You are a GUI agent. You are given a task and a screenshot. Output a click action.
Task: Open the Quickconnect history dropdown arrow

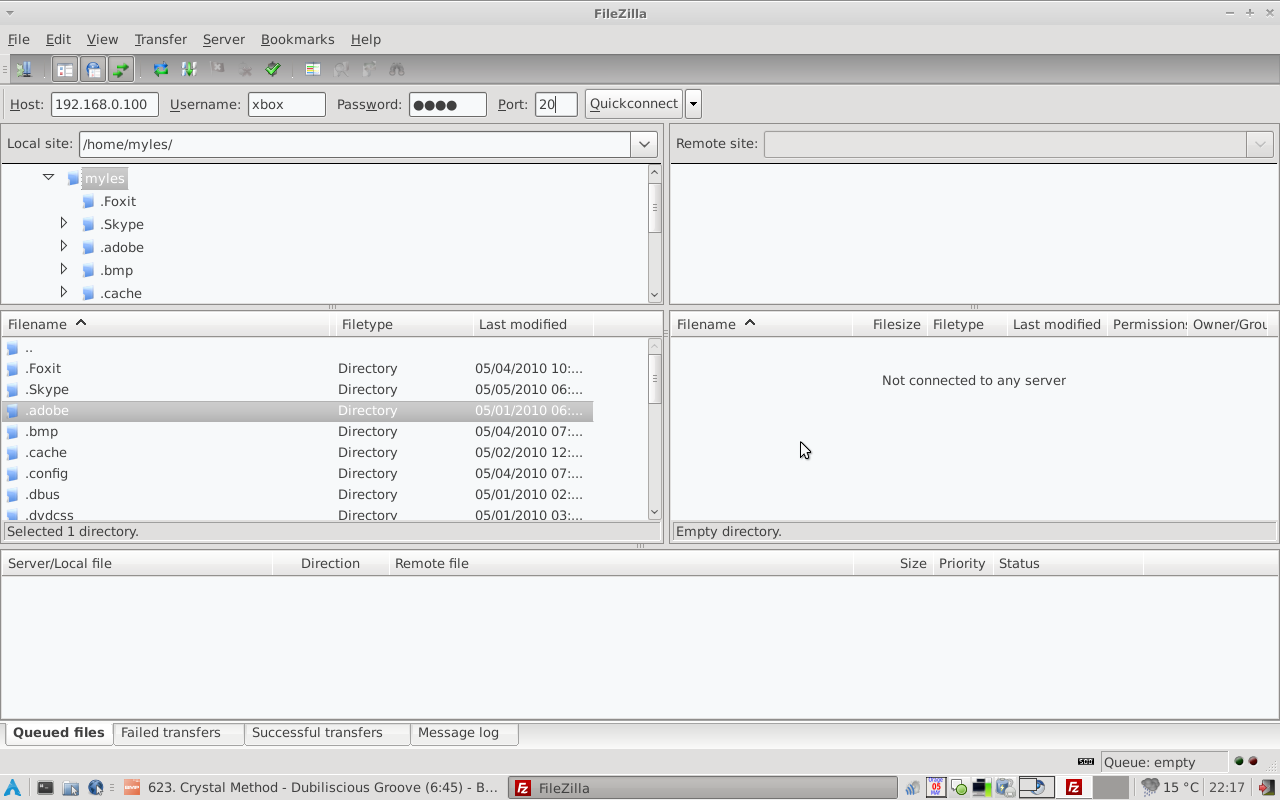click(693, 103)
